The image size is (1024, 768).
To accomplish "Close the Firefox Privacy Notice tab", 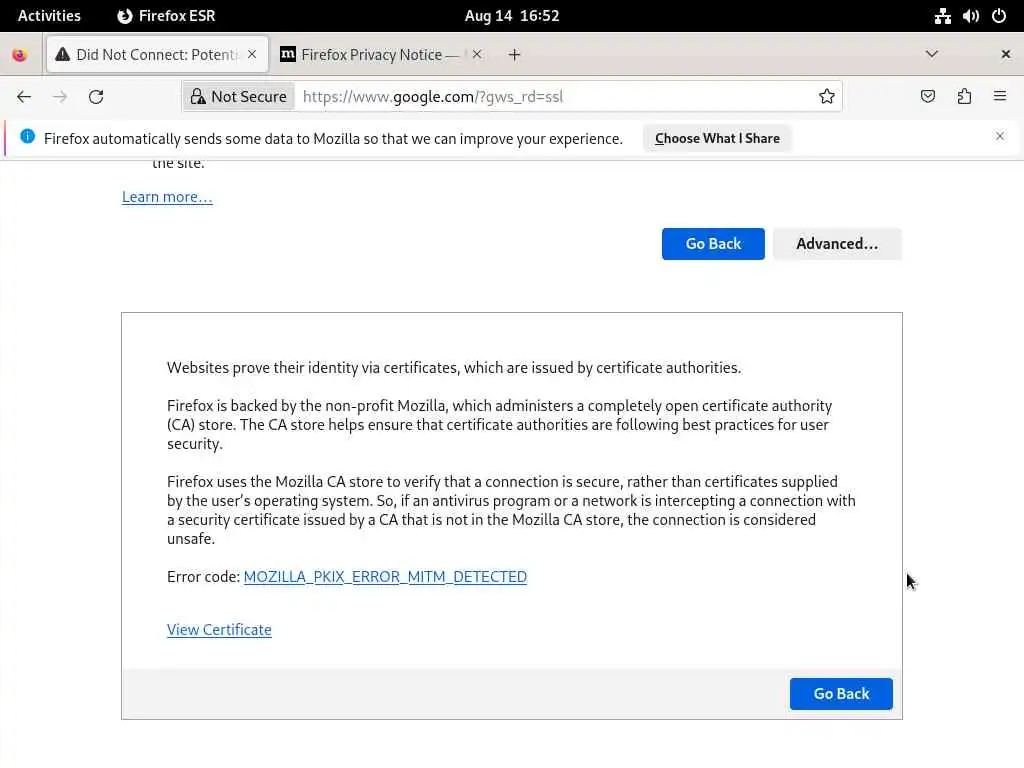I will coord(477,54).
